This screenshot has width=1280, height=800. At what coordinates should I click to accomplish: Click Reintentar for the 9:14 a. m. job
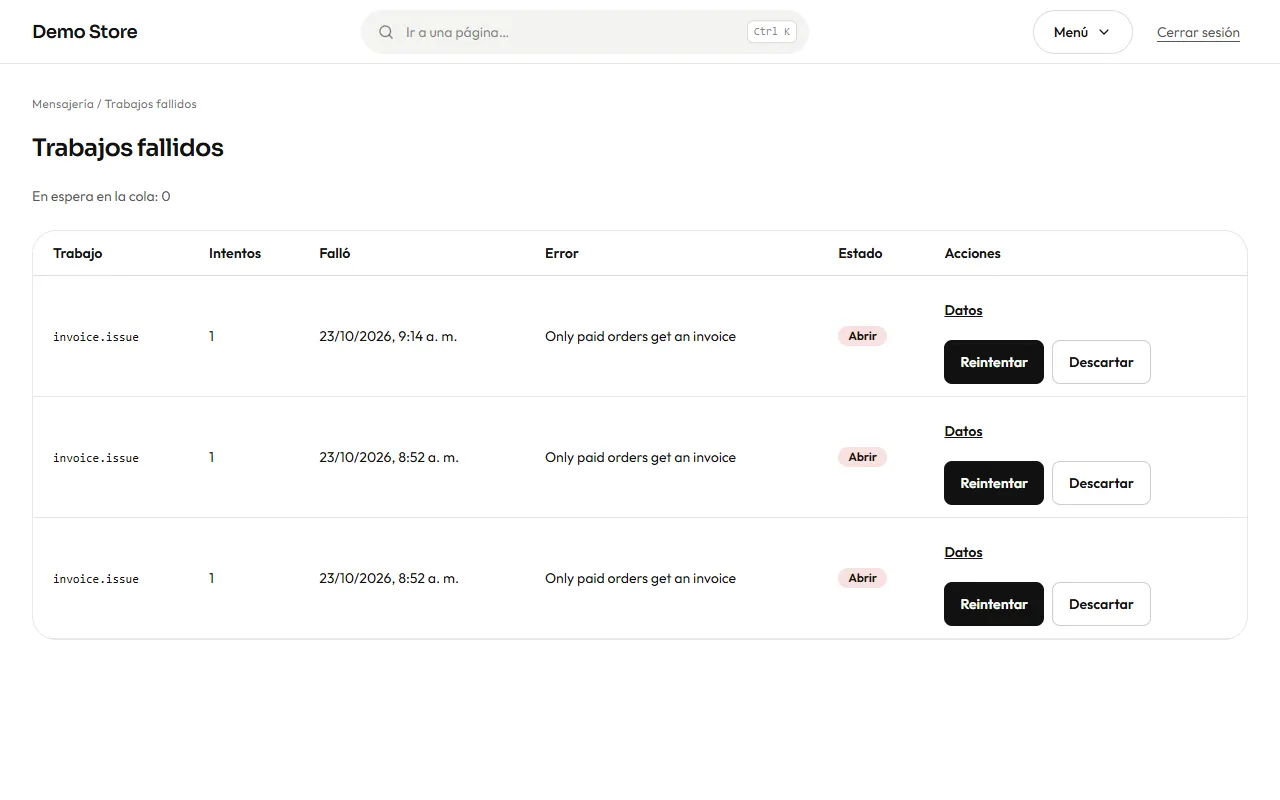pos(994,362)
